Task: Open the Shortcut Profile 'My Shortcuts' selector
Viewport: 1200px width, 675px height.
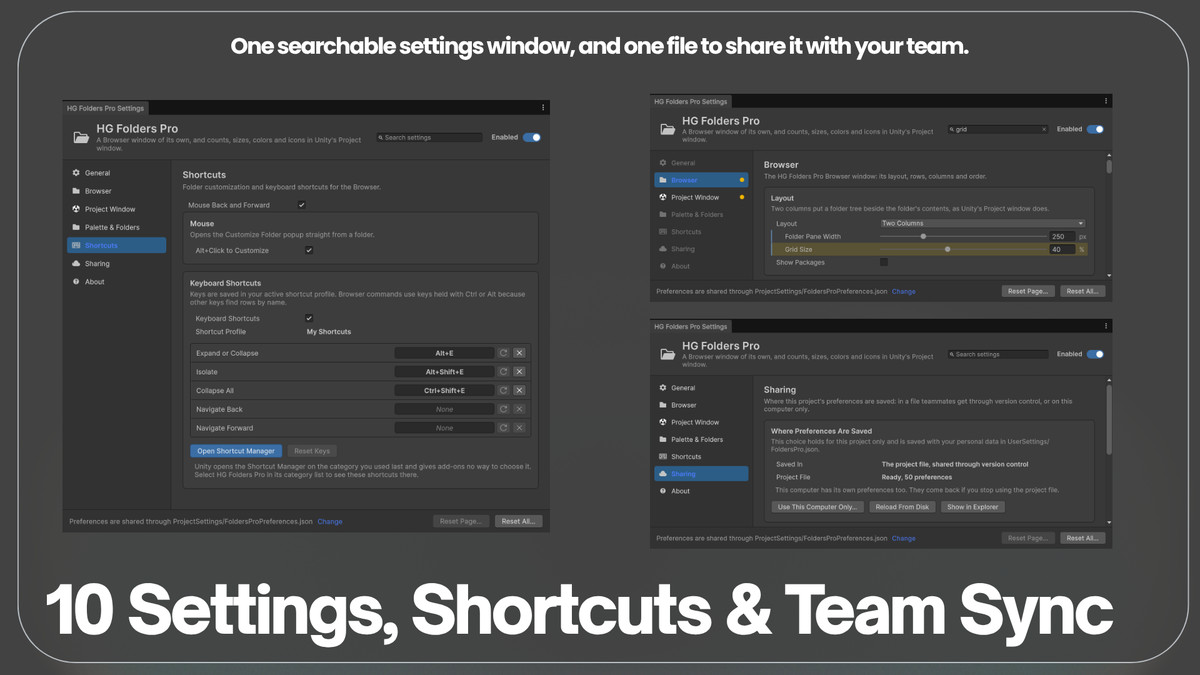Action: click(329, 332)
